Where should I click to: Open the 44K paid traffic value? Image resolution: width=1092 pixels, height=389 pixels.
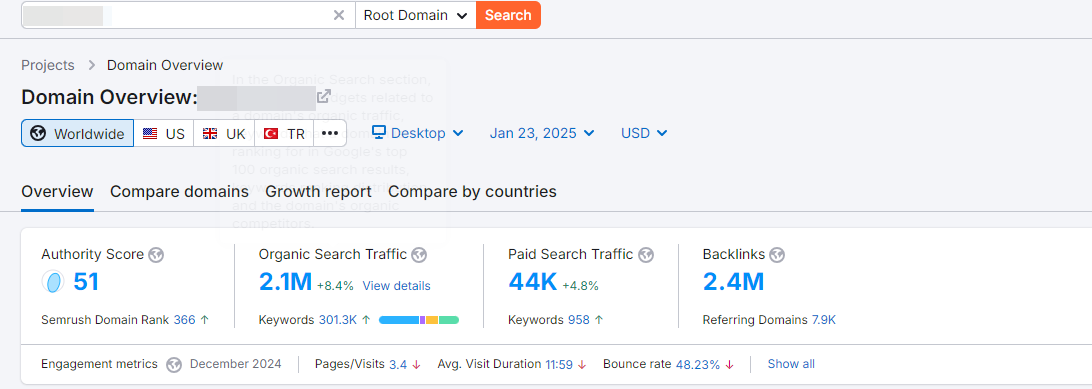point(532,282)
